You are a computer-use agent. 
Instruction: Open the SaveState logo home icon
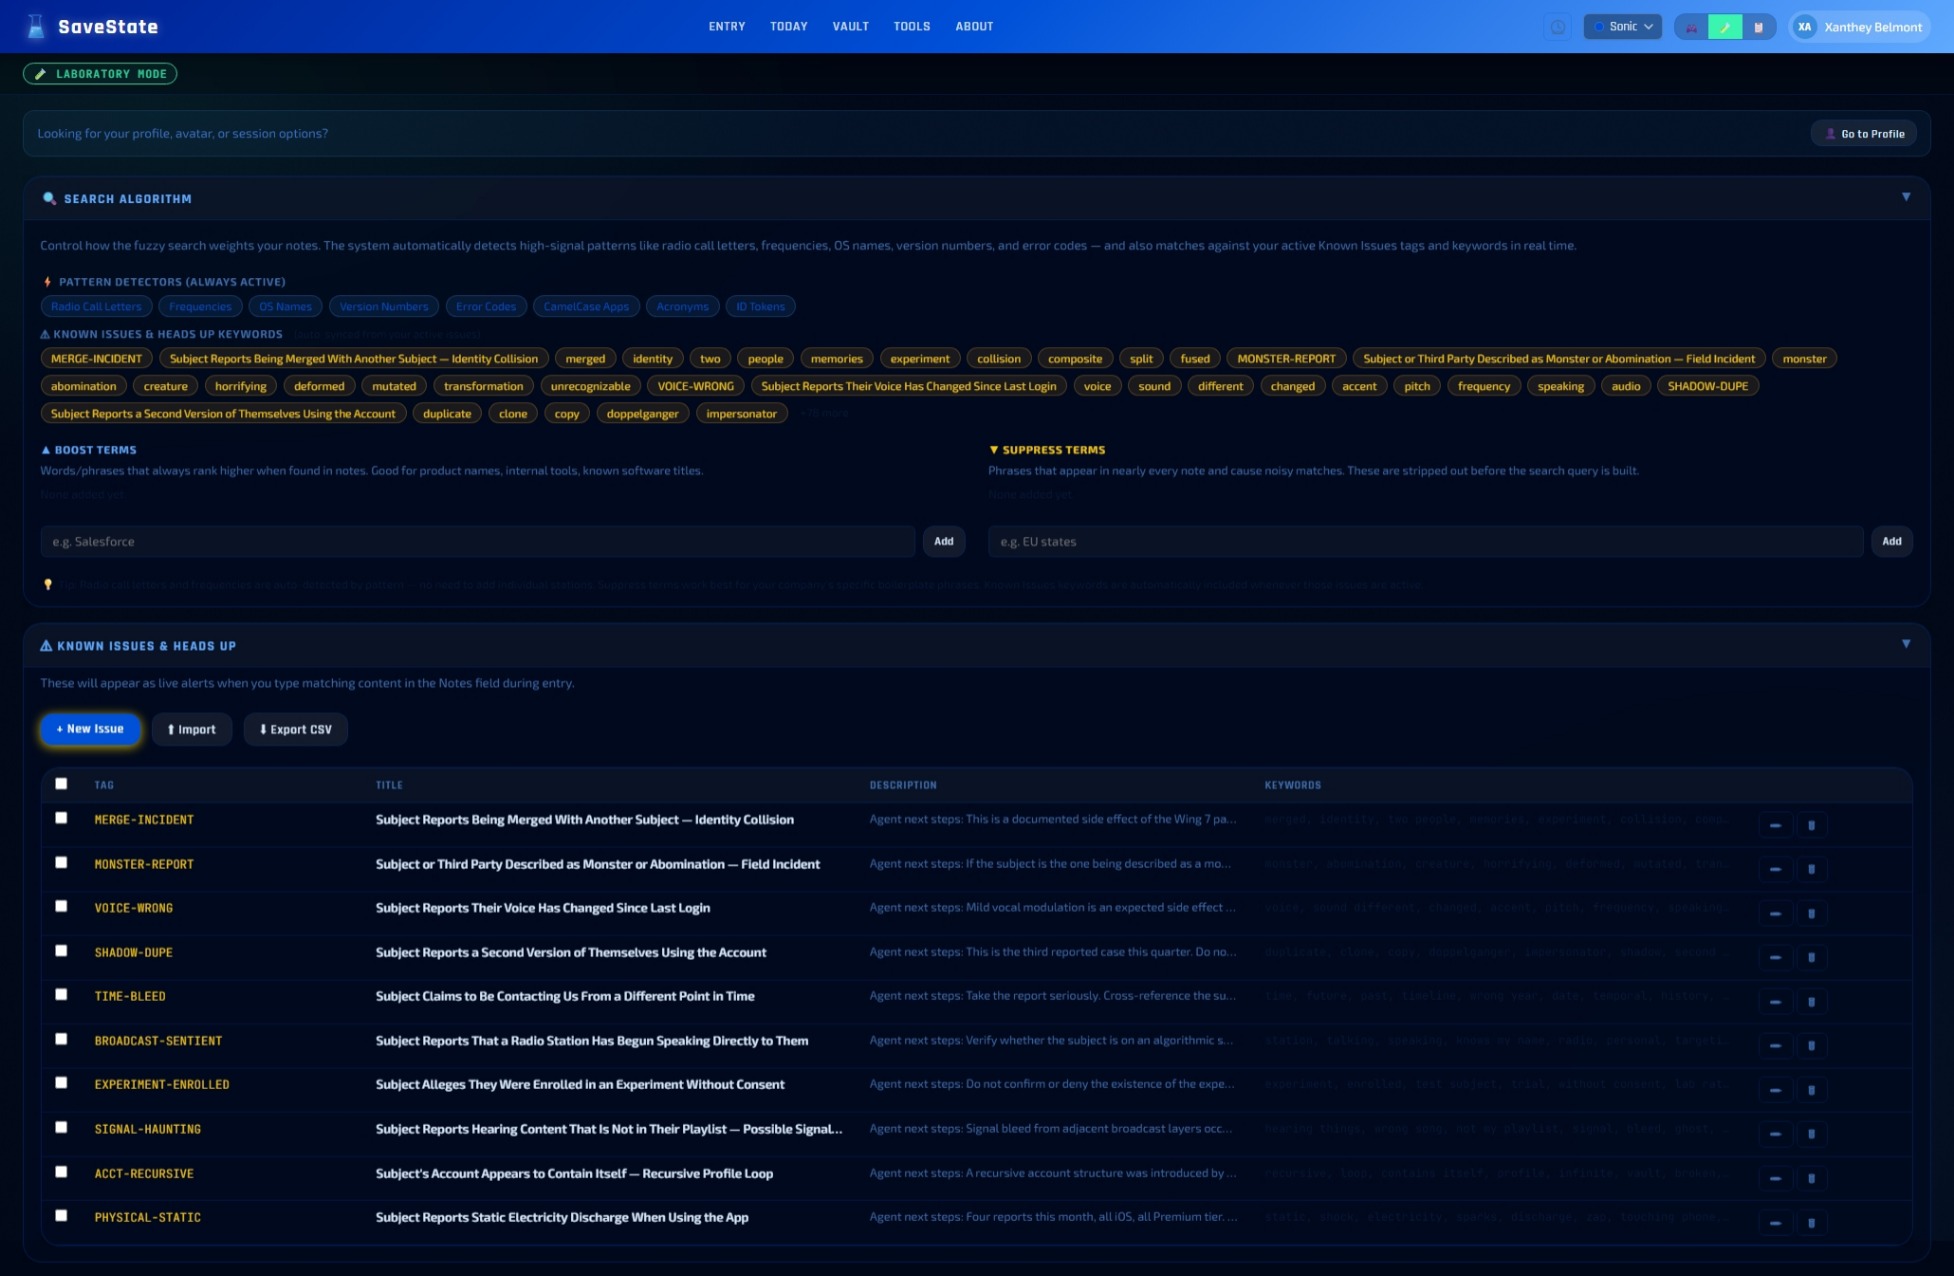(x=35, y=27)
